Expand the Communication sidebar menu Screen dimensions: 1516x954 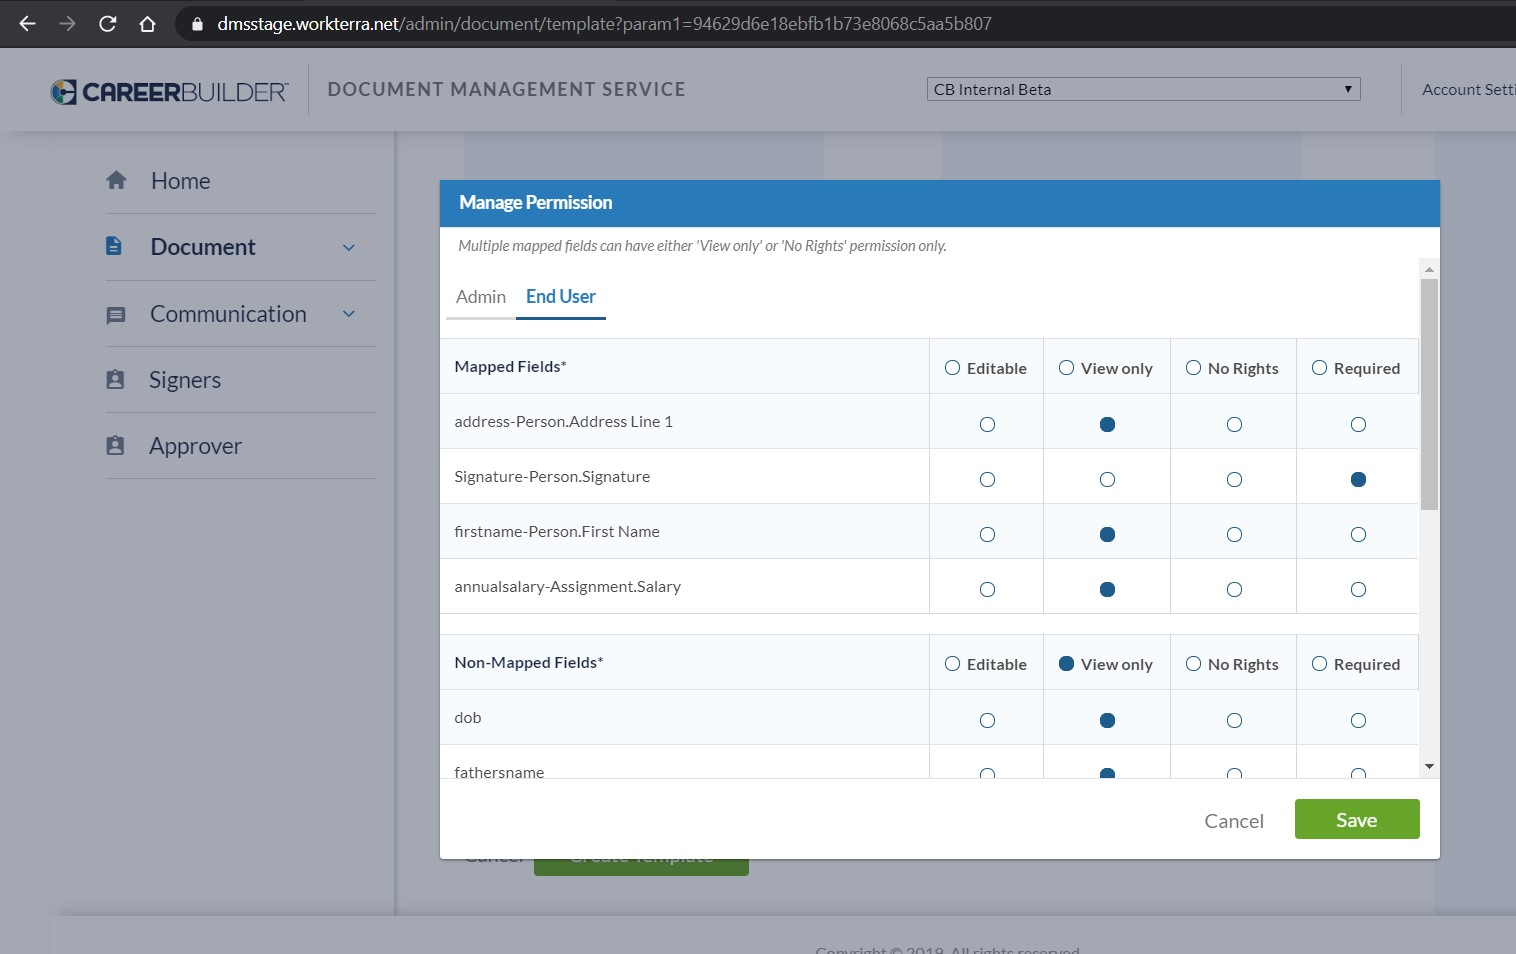tap(348, 313)
